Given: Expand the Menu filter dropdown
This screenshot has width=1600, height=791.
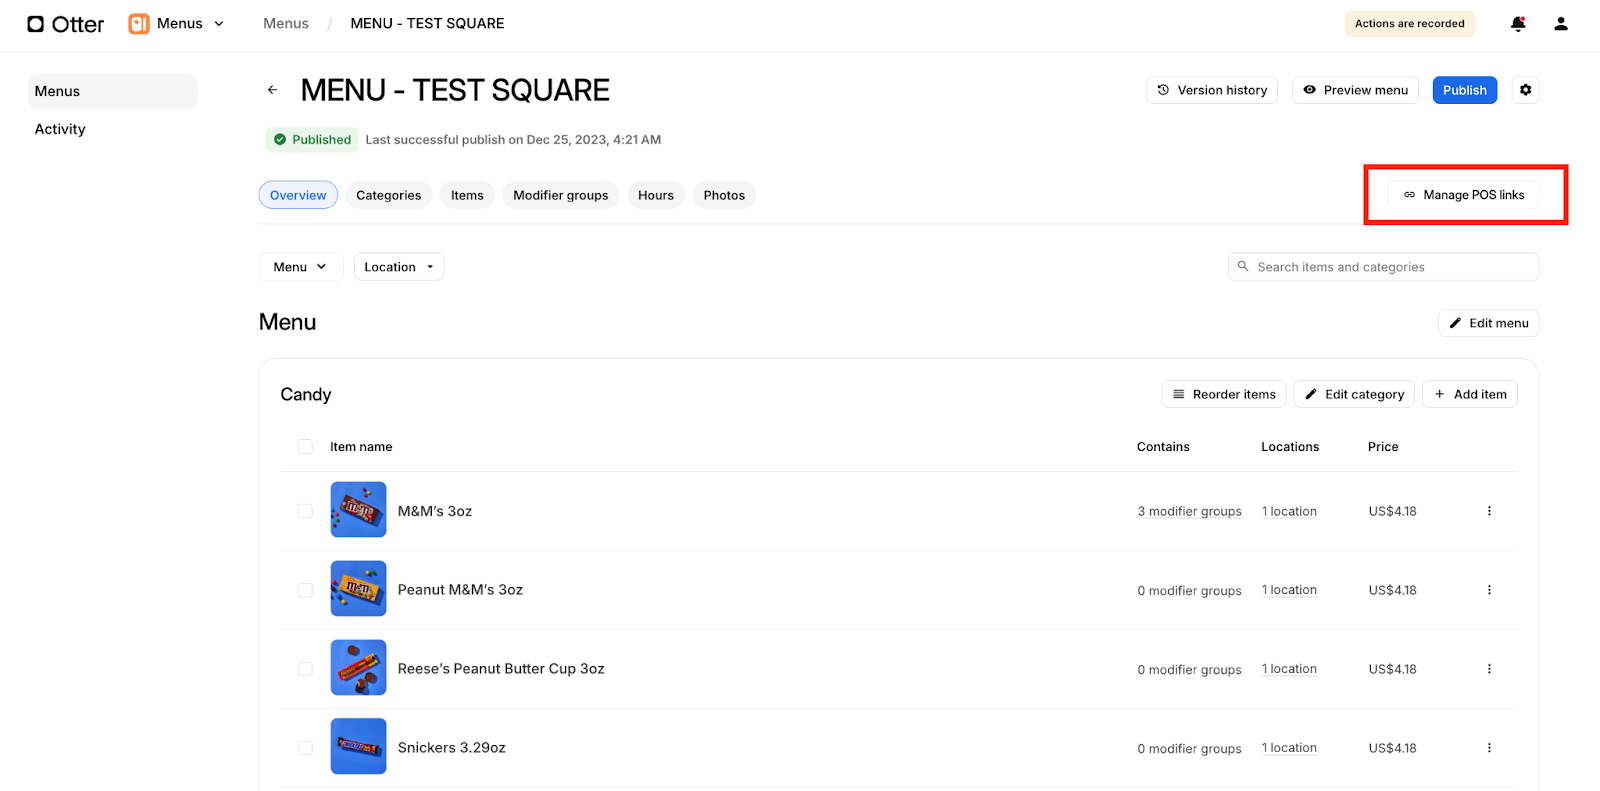Looking at the screenshot, I should [300, 267].
